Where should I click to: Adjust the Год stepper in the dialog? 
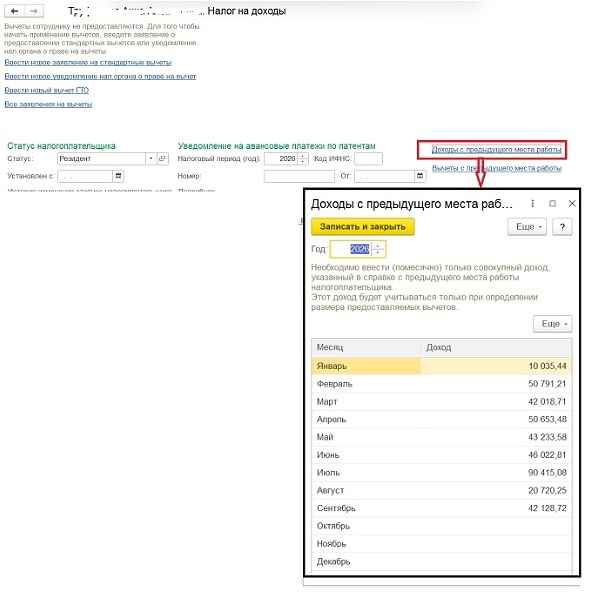378,249
